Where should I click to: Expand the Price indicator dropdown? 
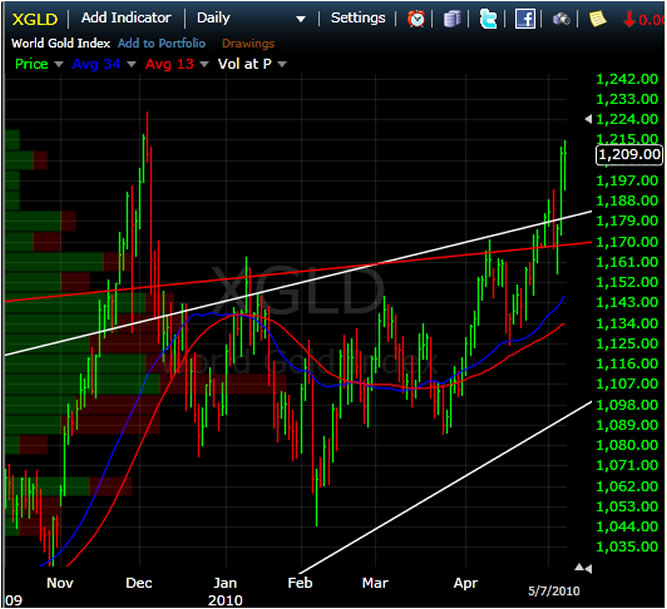[59, 64]
